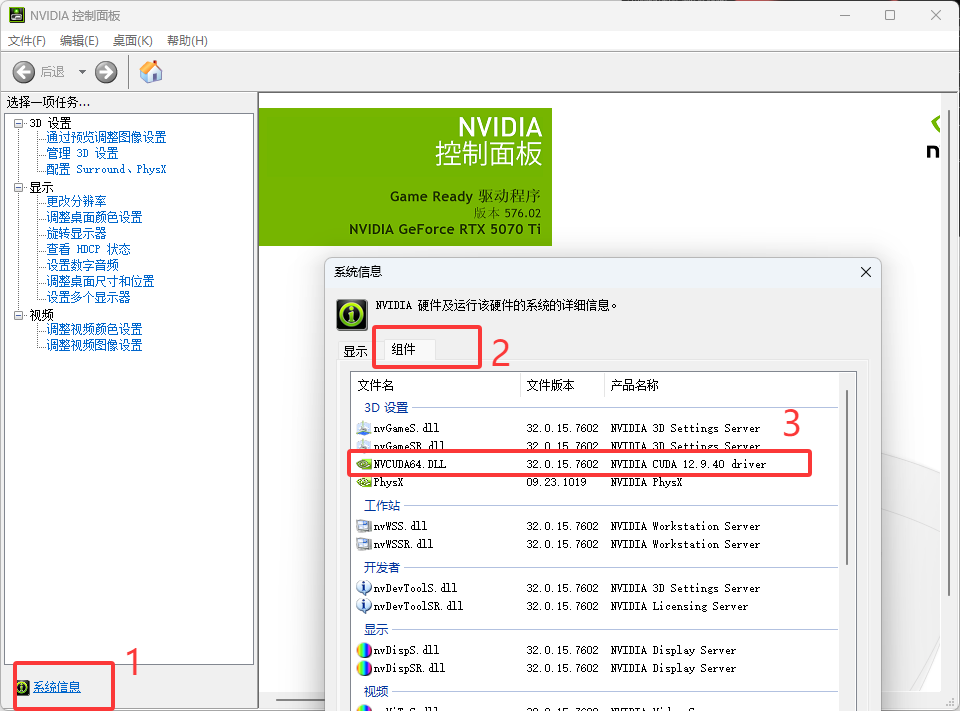Click the 工作站 group header
The image size is (960, 711).
pyautogui.click(x=381, y=505)
